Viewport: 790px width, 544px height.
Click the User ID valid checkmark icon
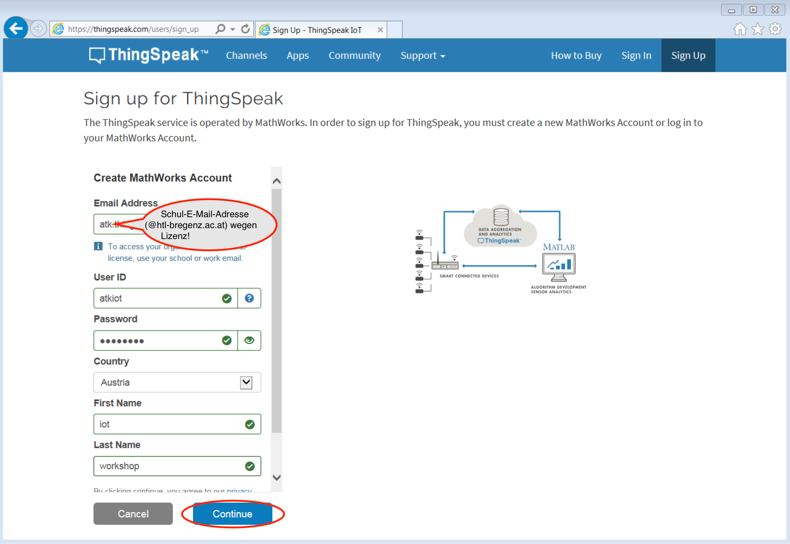click(227, 299)
